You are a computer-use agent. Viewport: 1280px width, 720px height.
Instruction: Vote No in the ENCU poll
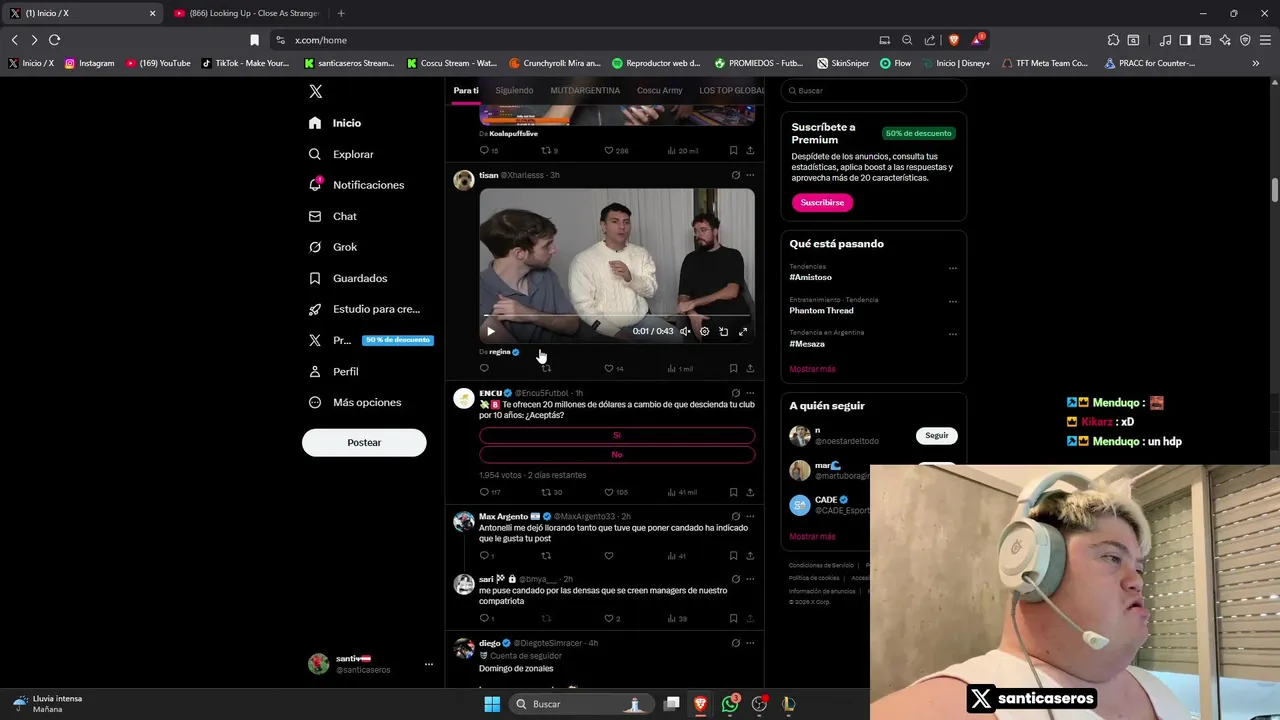(617, 455)
